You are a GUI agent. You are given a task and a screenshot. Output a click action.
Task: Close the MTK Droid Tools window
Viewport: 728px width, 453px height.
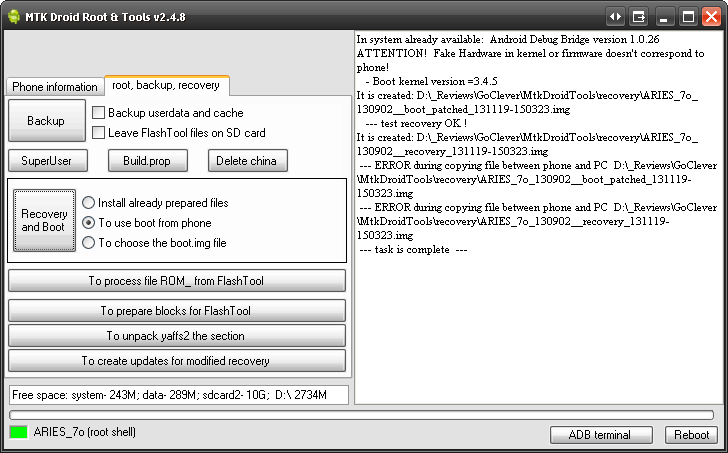711,17
